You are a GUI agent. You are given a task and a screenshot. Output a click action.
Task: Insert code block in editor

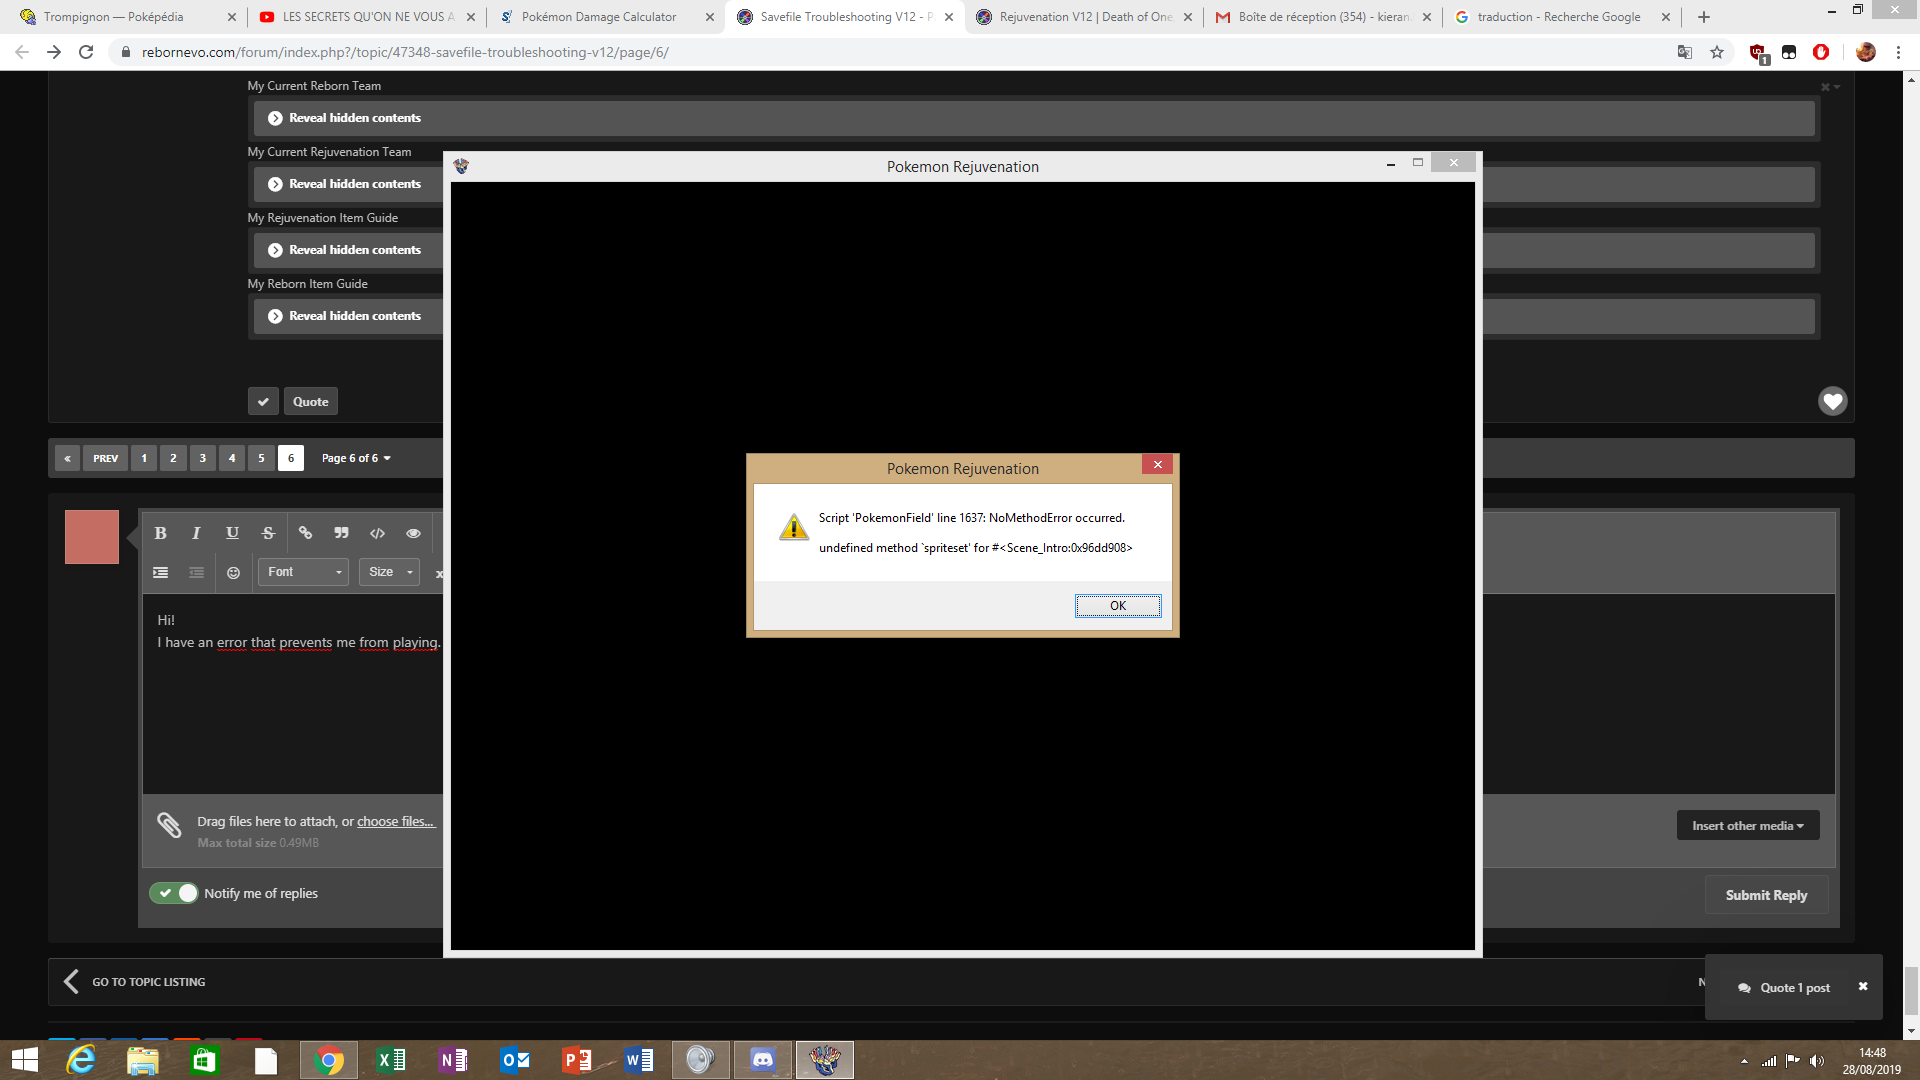(377, 533)
